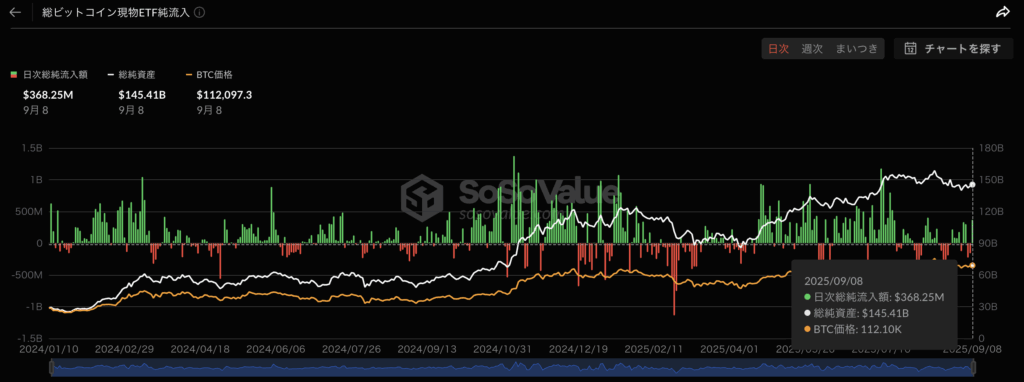This screenshot has width=1024, height=382.
Task: Open チャートを探す button
Action: click(953, 48)
